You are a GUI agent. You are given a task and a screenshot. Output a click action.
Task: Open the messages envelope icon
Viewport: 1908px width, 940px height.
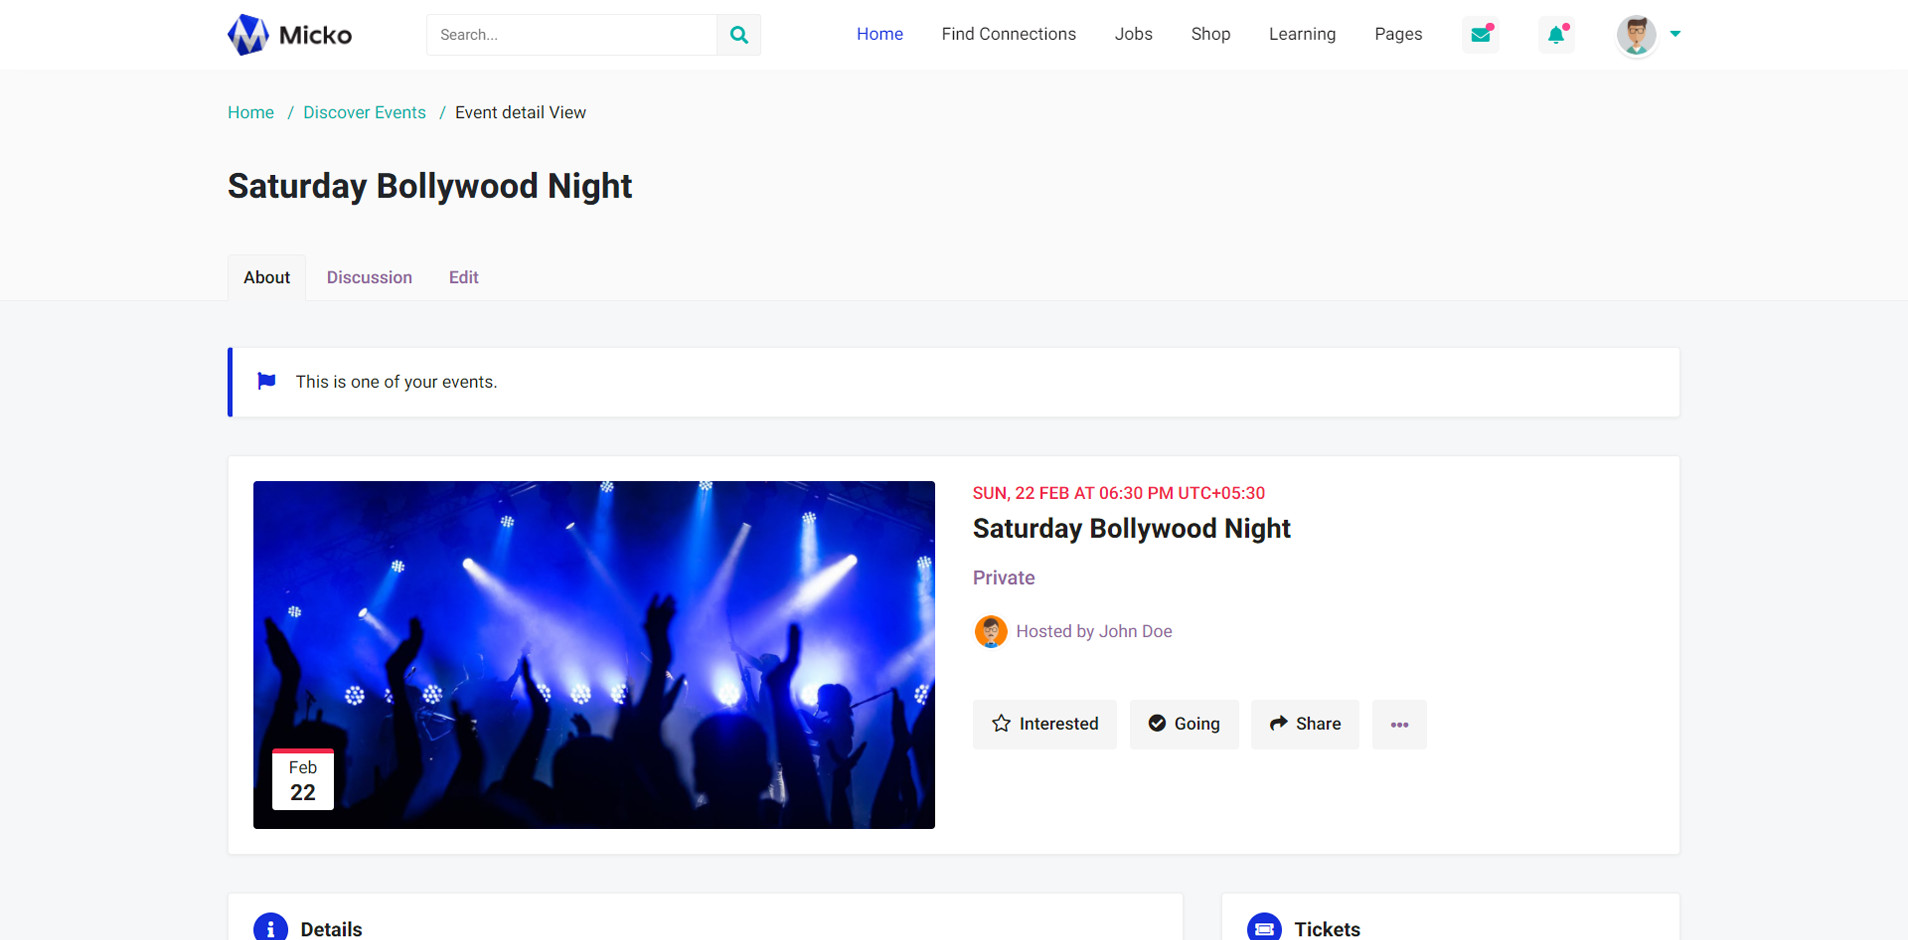click(x=1480, y=35)
